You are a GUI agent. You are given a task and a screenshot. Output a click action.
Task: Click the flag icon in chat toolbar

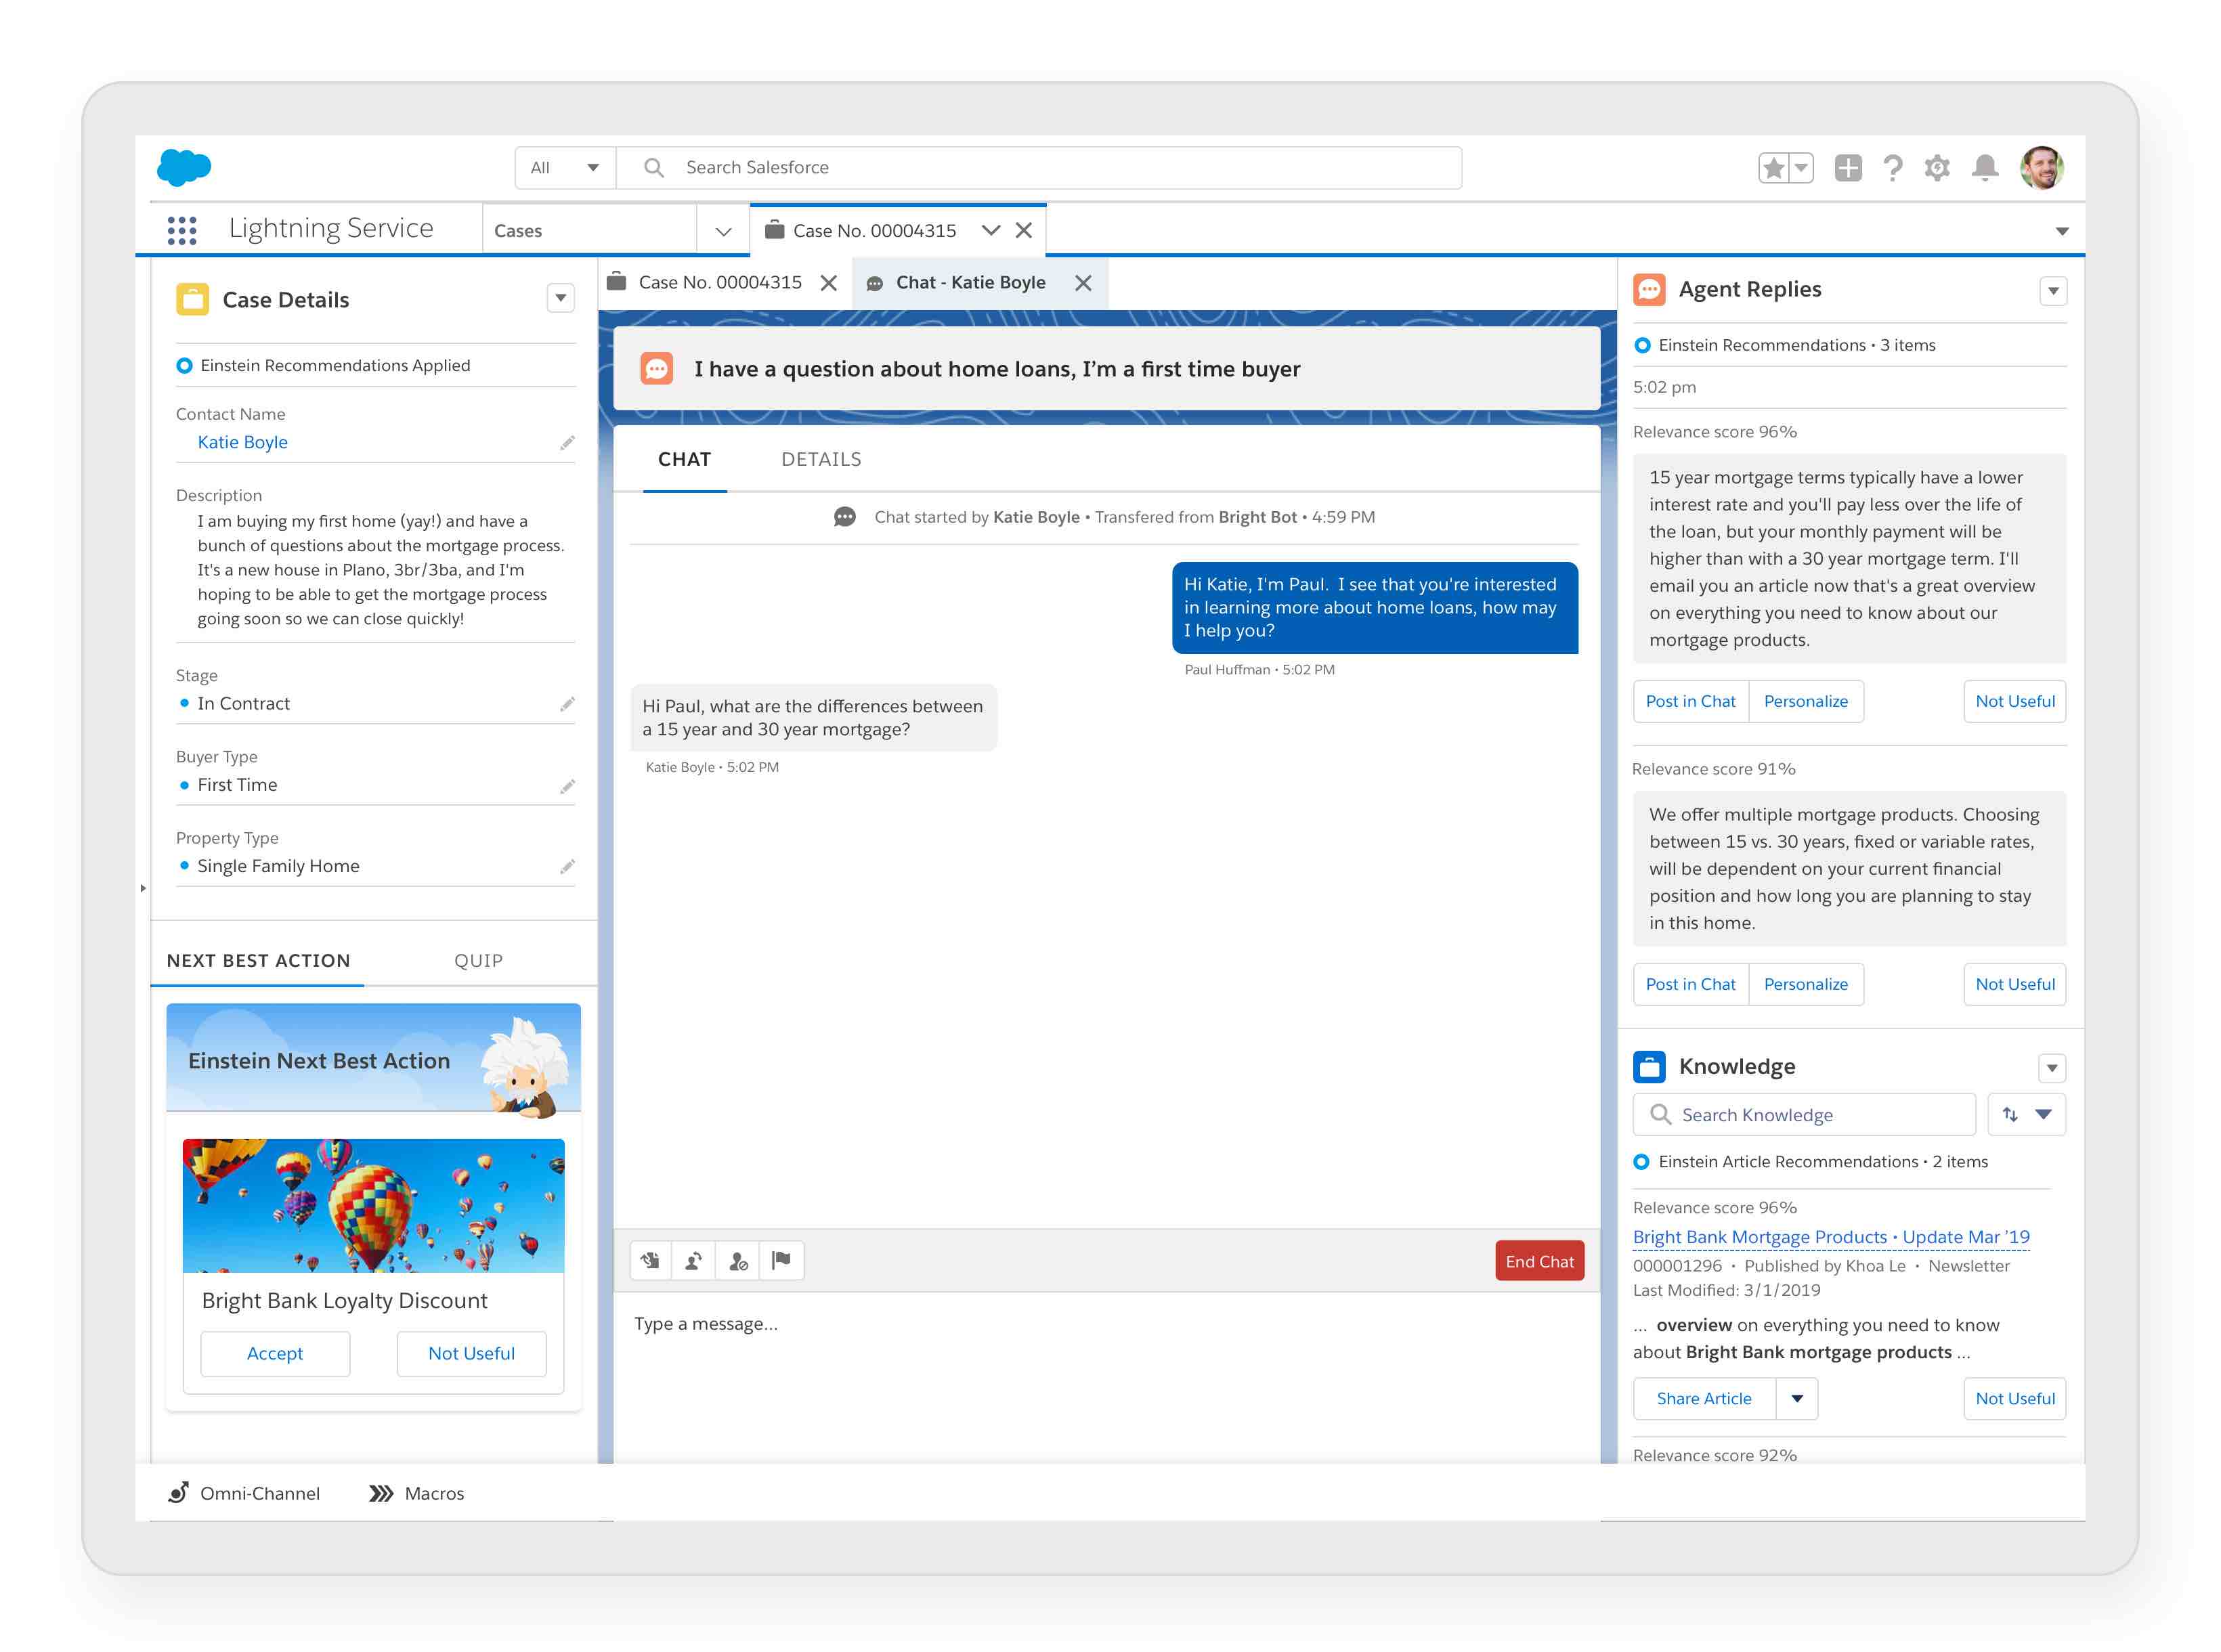coord(781,1260)
